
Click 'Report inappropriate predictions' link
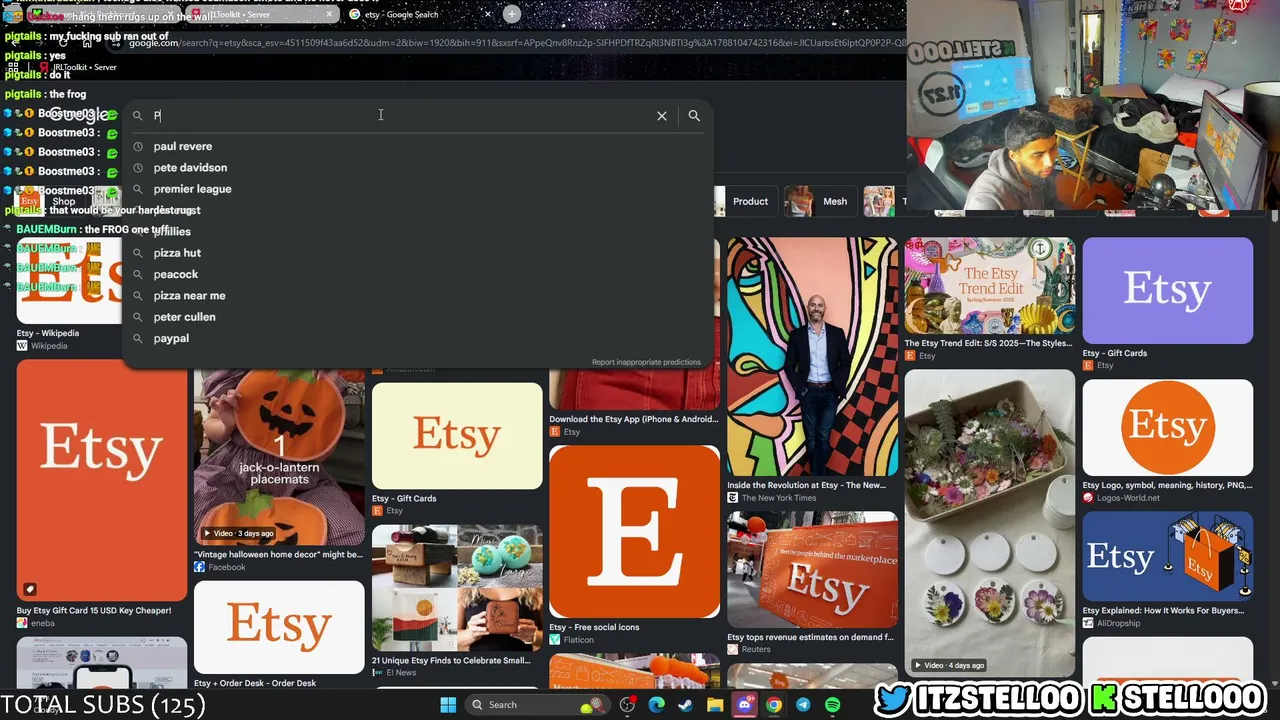click(646, 362)
